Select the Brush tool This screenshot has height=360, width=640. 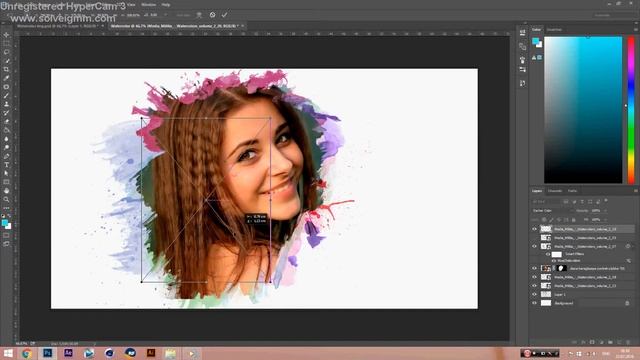tap(7, 96)
